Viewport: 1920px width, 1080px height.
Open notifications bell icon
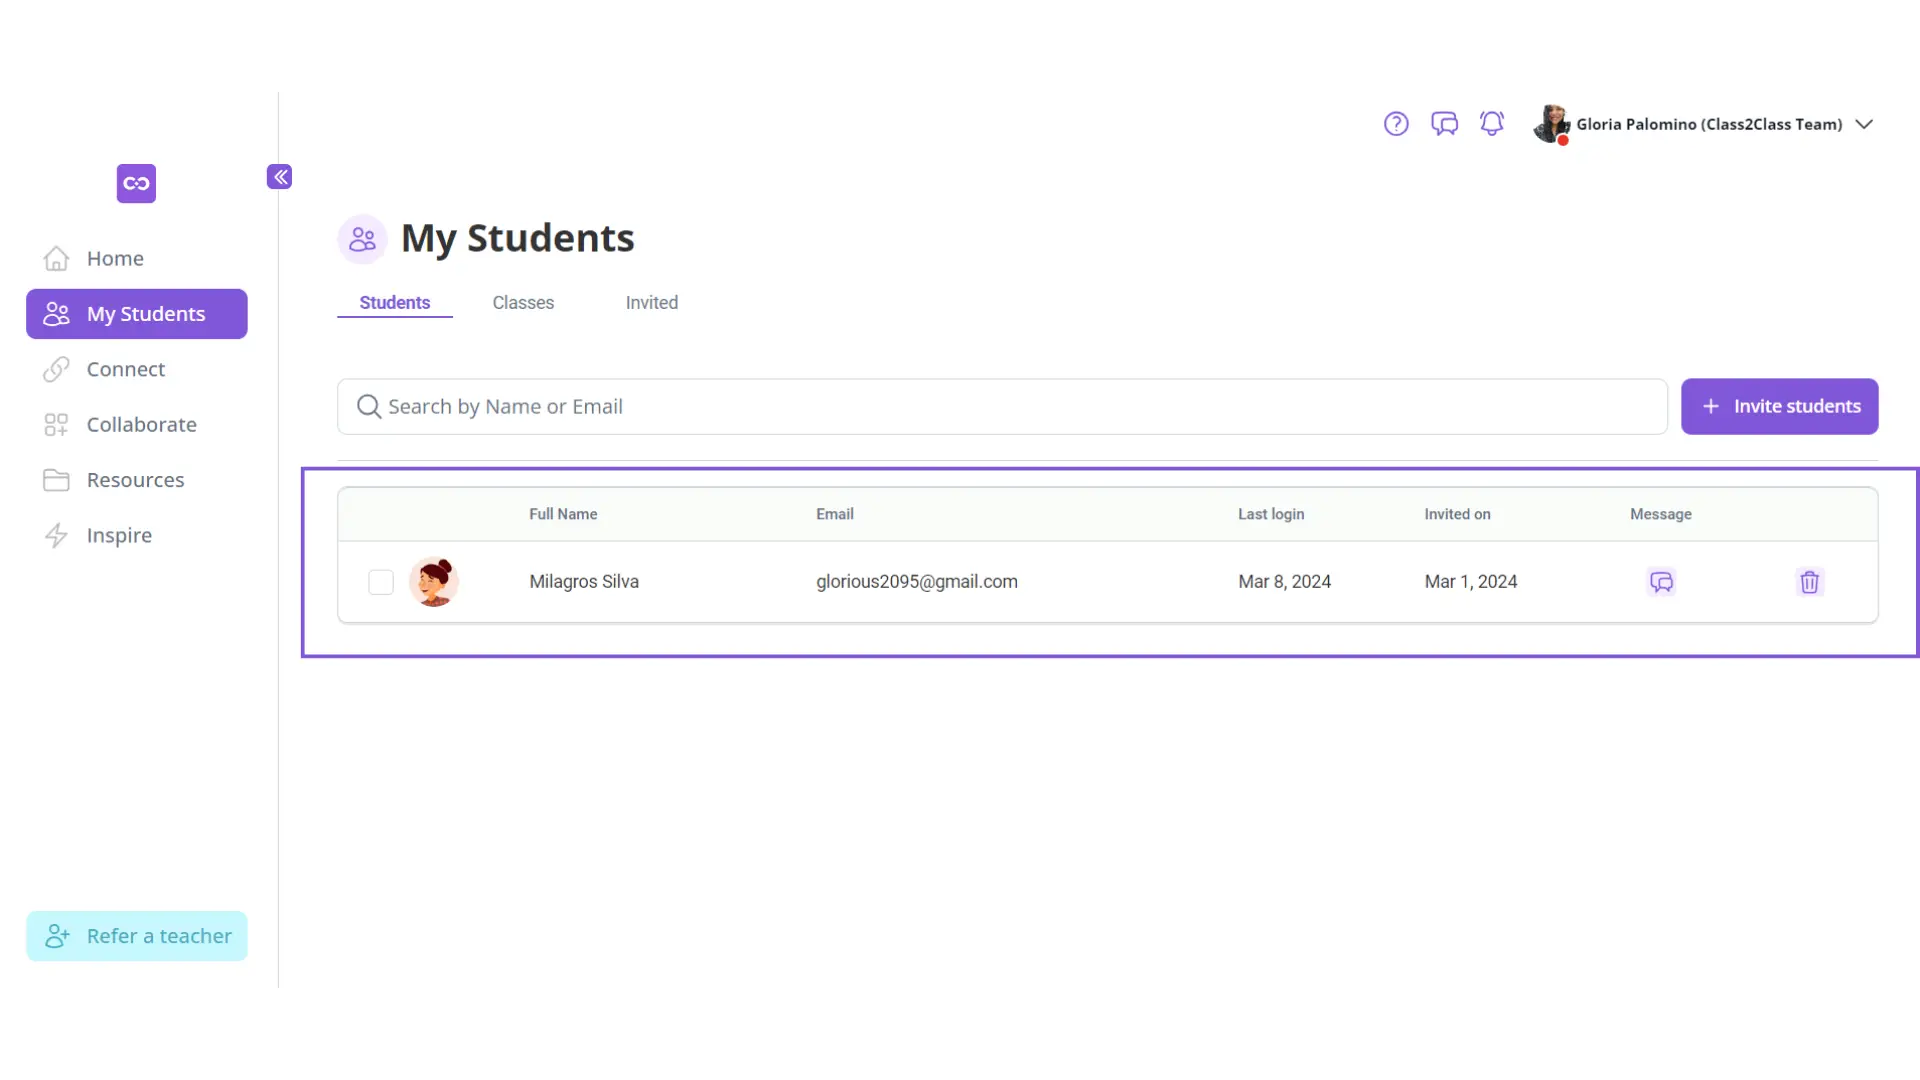tap(1492, 124)
